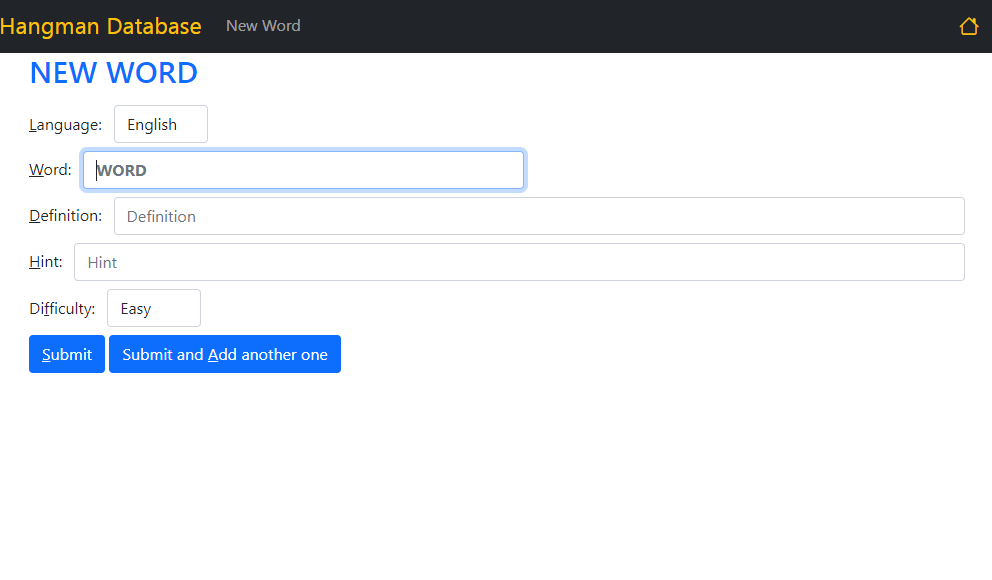This screenshot has height=580, width=992.
Task: Click the blue Submit button
Action: pyautogui.click(x=67, y=354)
